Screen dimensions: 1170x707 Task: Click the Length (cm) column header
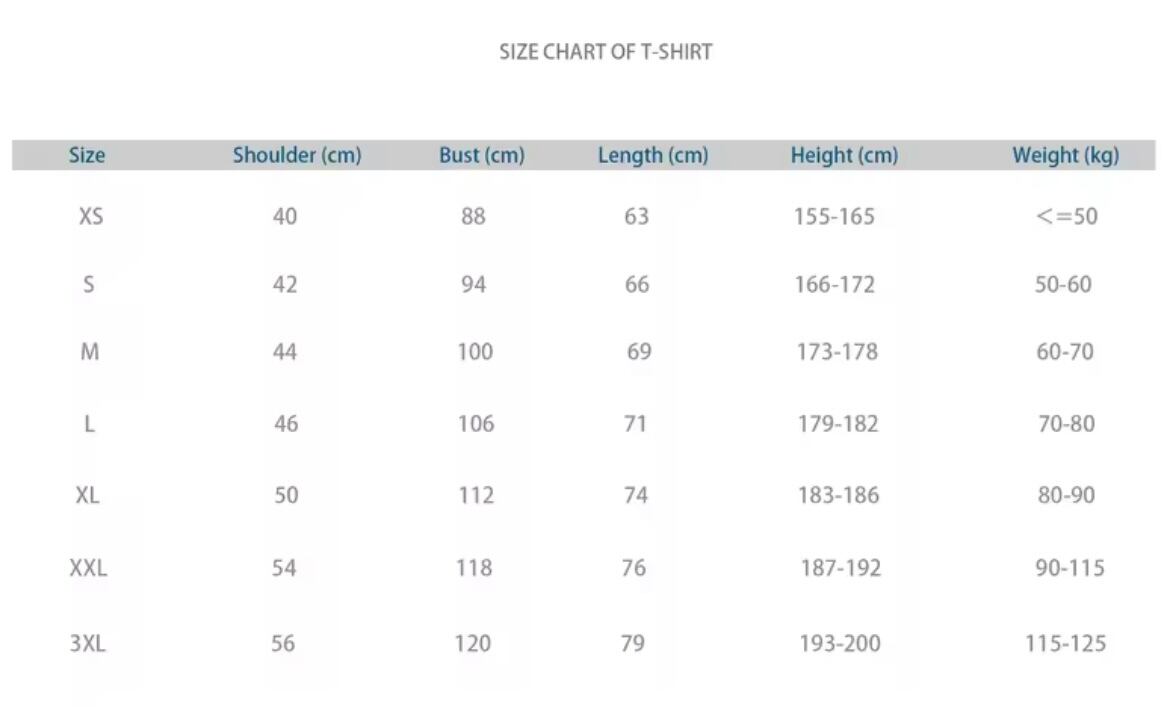[x=652, y=155]
